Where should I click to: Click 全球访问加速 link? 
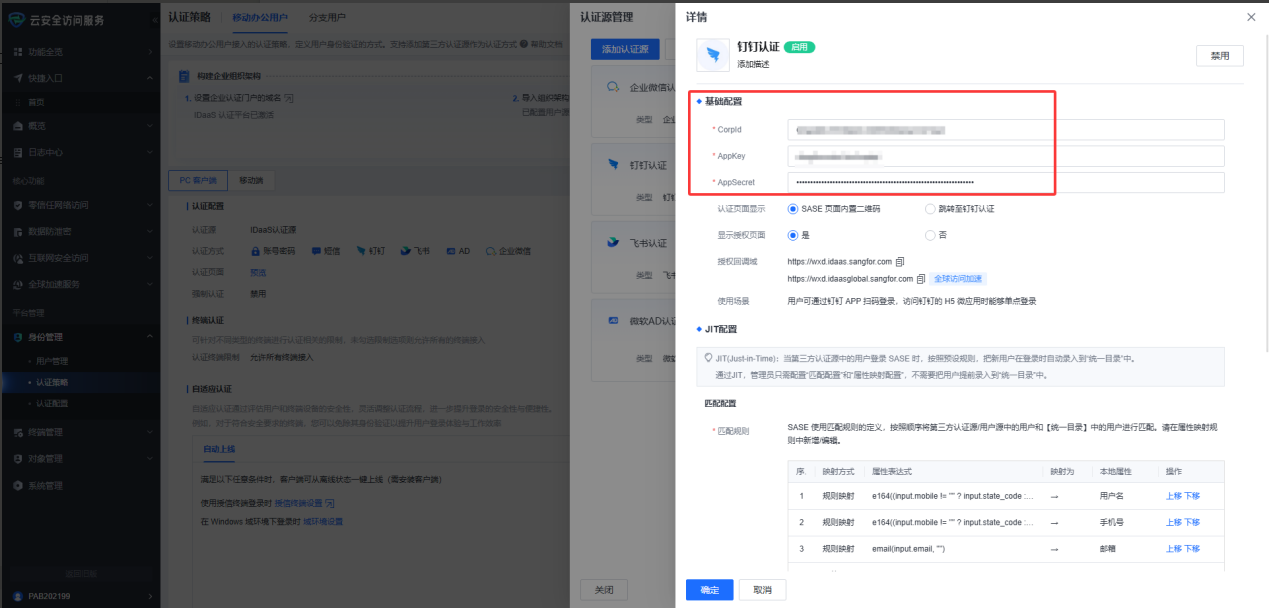[x=958, y=279]
